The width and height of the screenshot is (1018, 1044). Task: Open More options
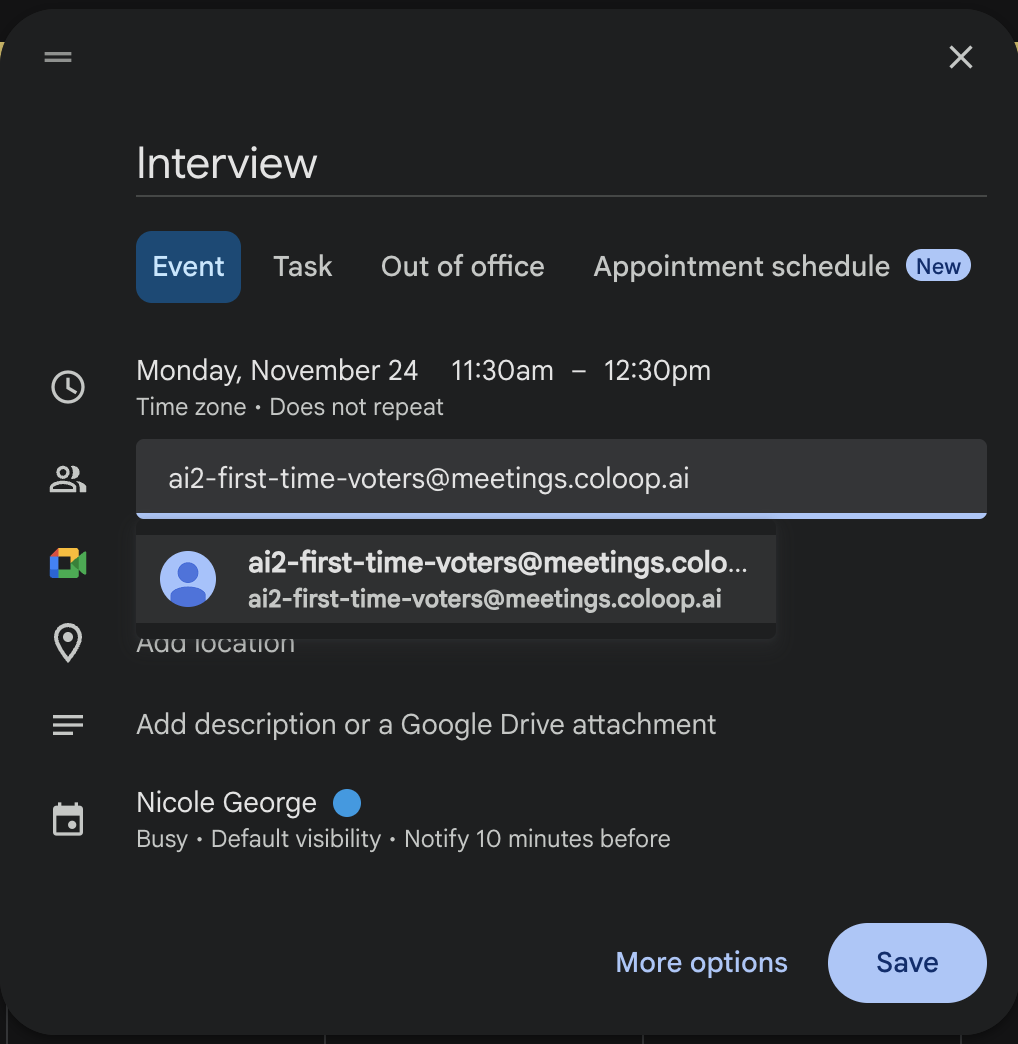point(701,962)
